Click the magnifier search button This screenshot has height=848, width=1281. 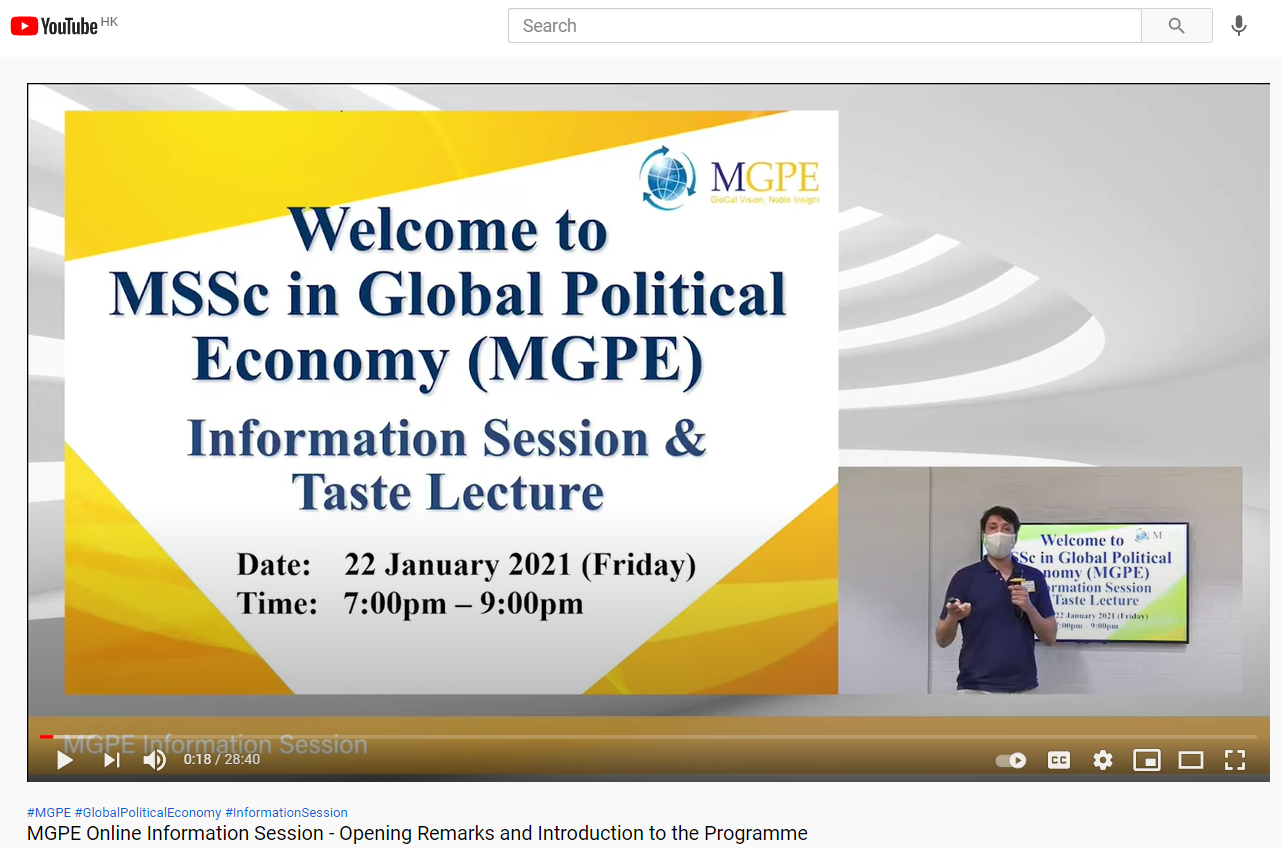(1176, 26)
